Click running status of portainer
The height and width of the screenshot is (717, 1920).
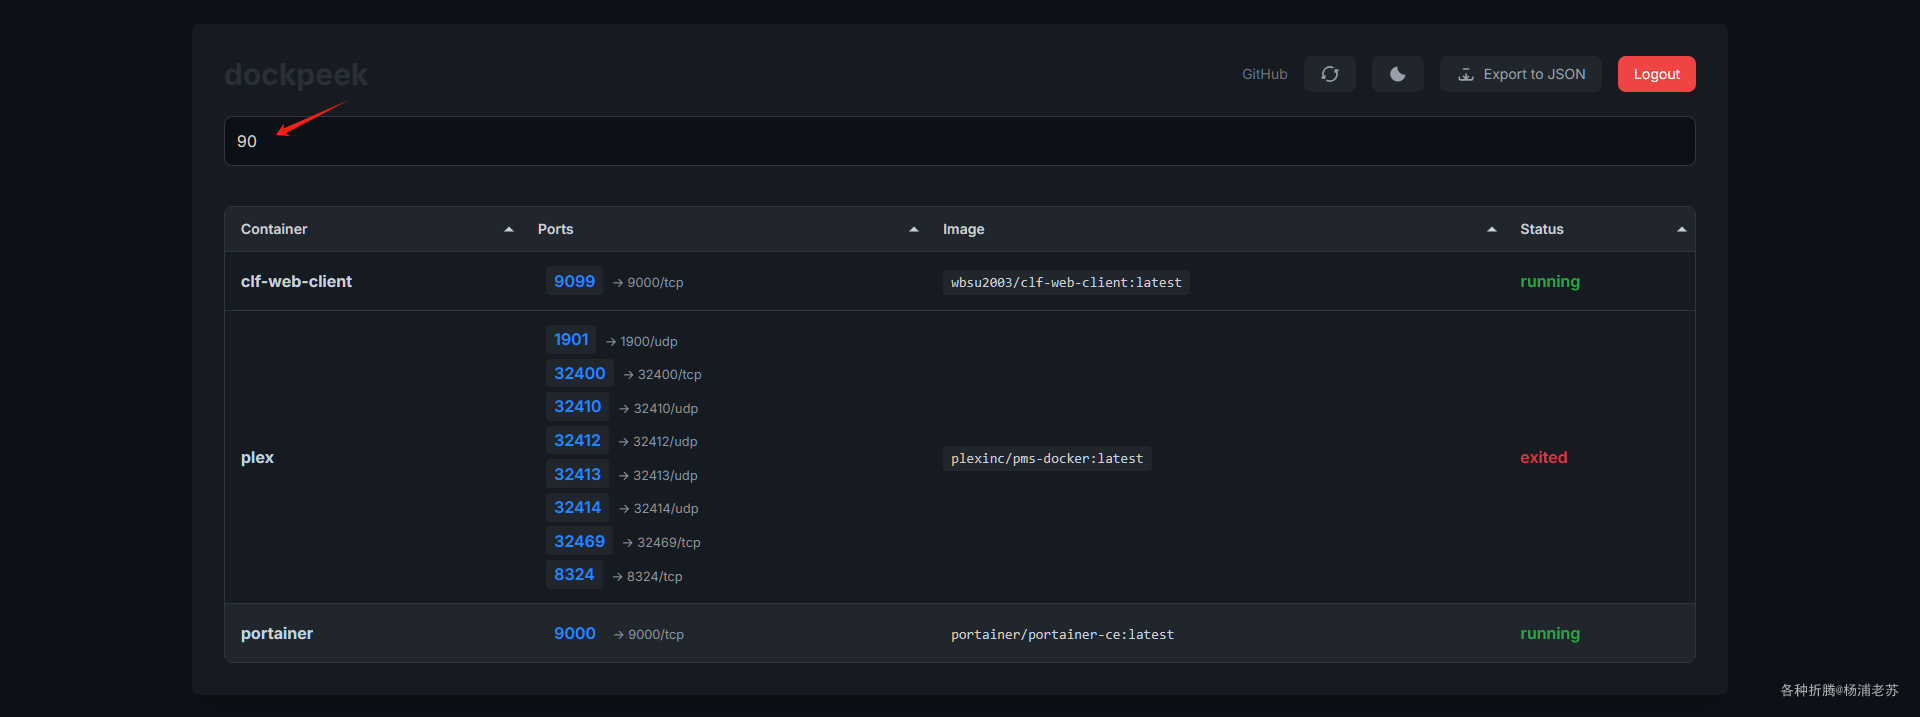point(1550,634)
